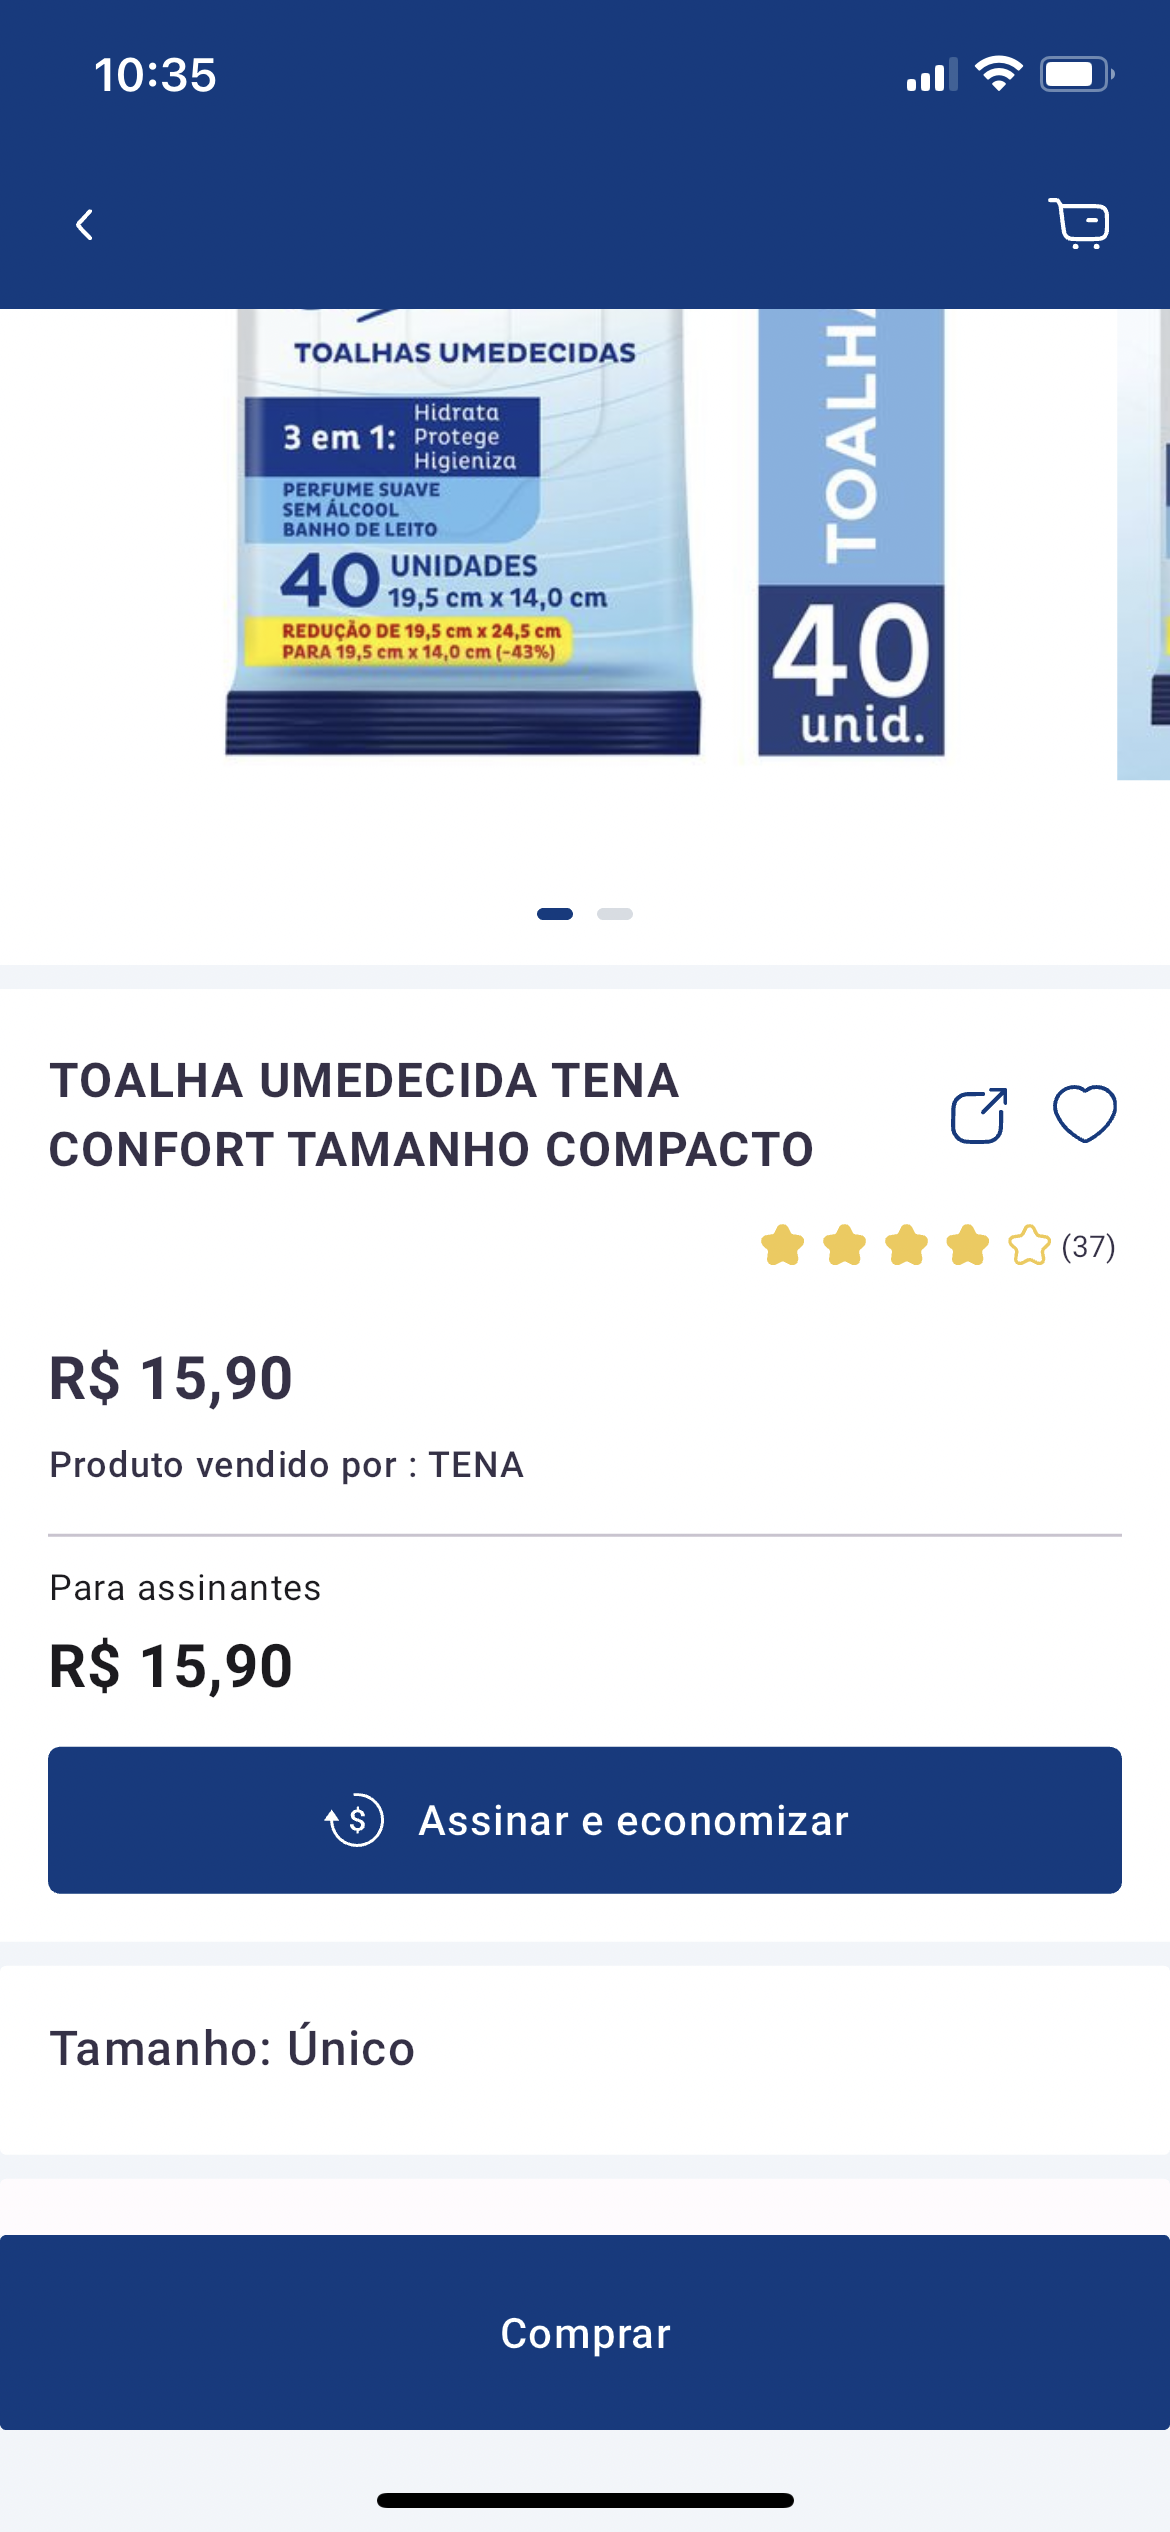Open the Toalhas Umedecidas front package image
Viewport: 1170px width, 2532px height.
pyautogui.click(x=463, y=531)
